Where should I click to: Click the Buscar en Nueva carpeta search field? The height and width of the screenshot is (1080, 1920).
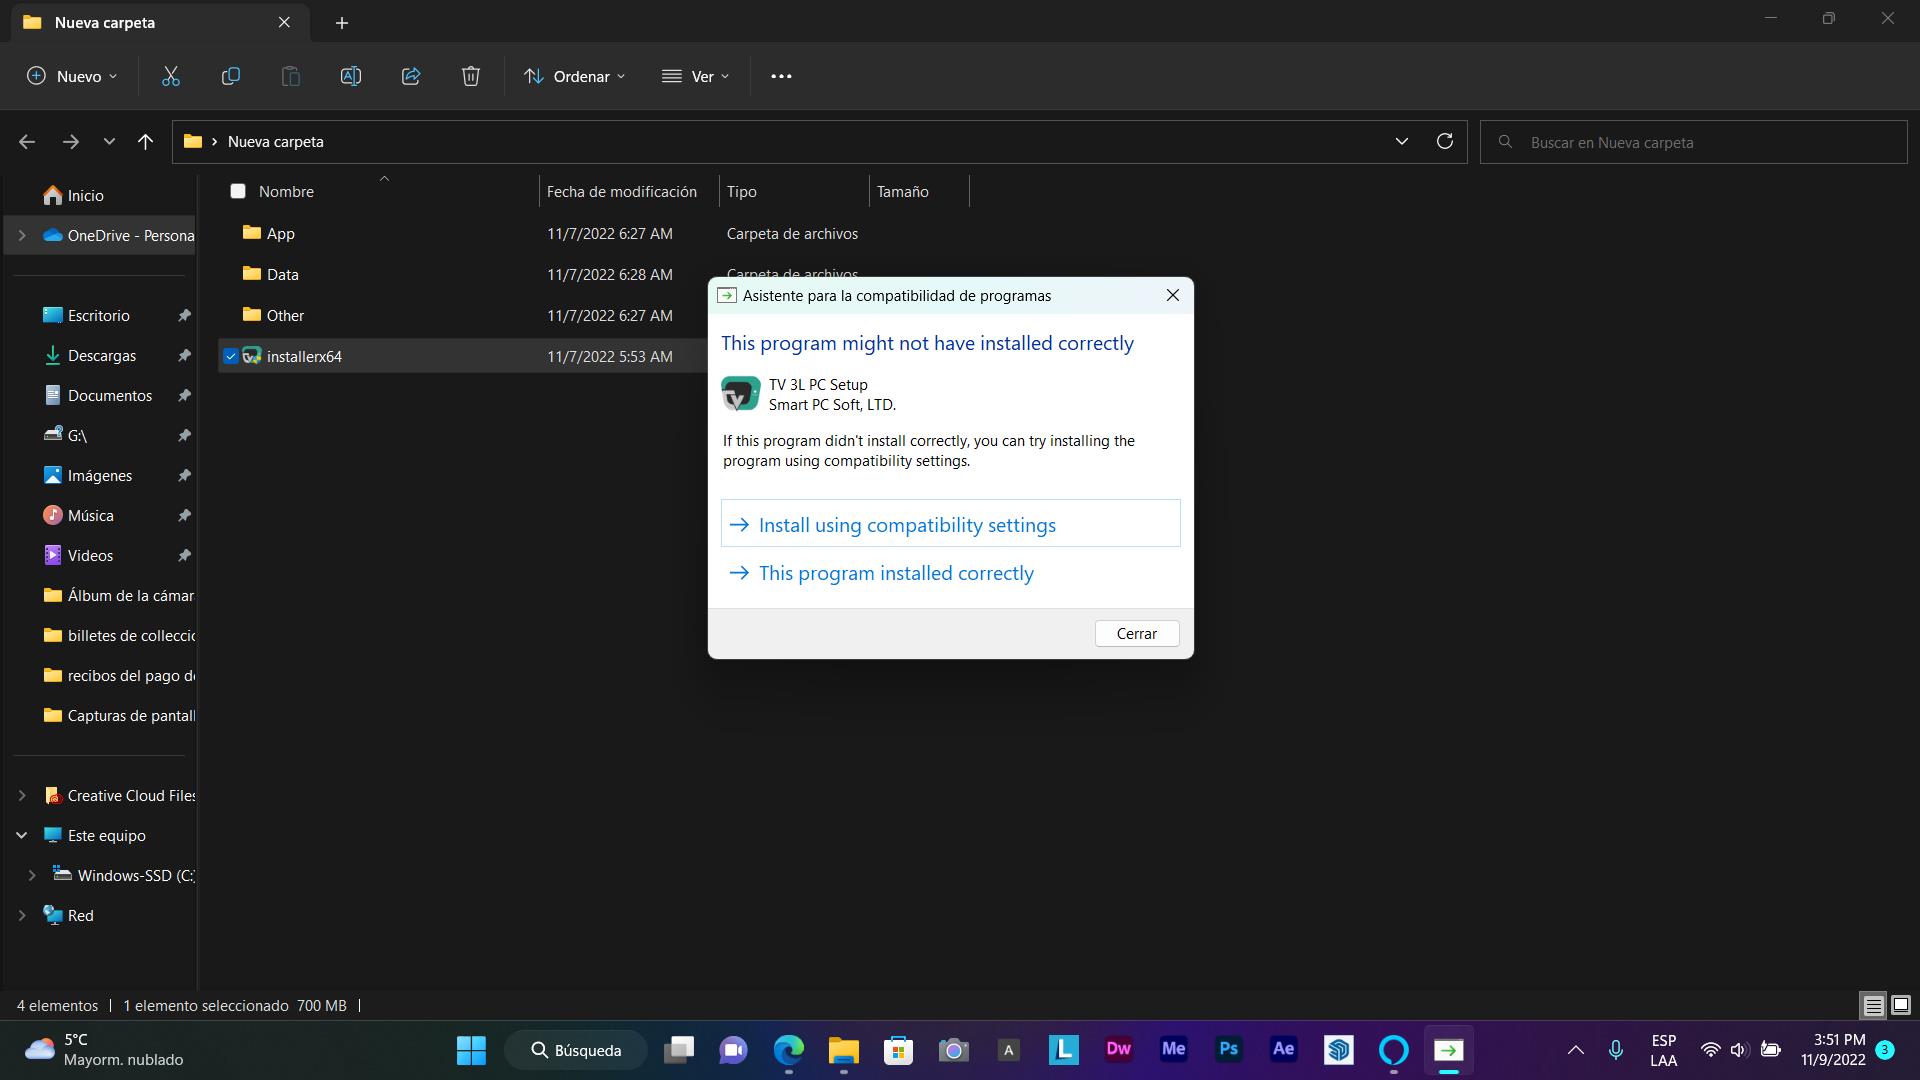click(1700, 142)
